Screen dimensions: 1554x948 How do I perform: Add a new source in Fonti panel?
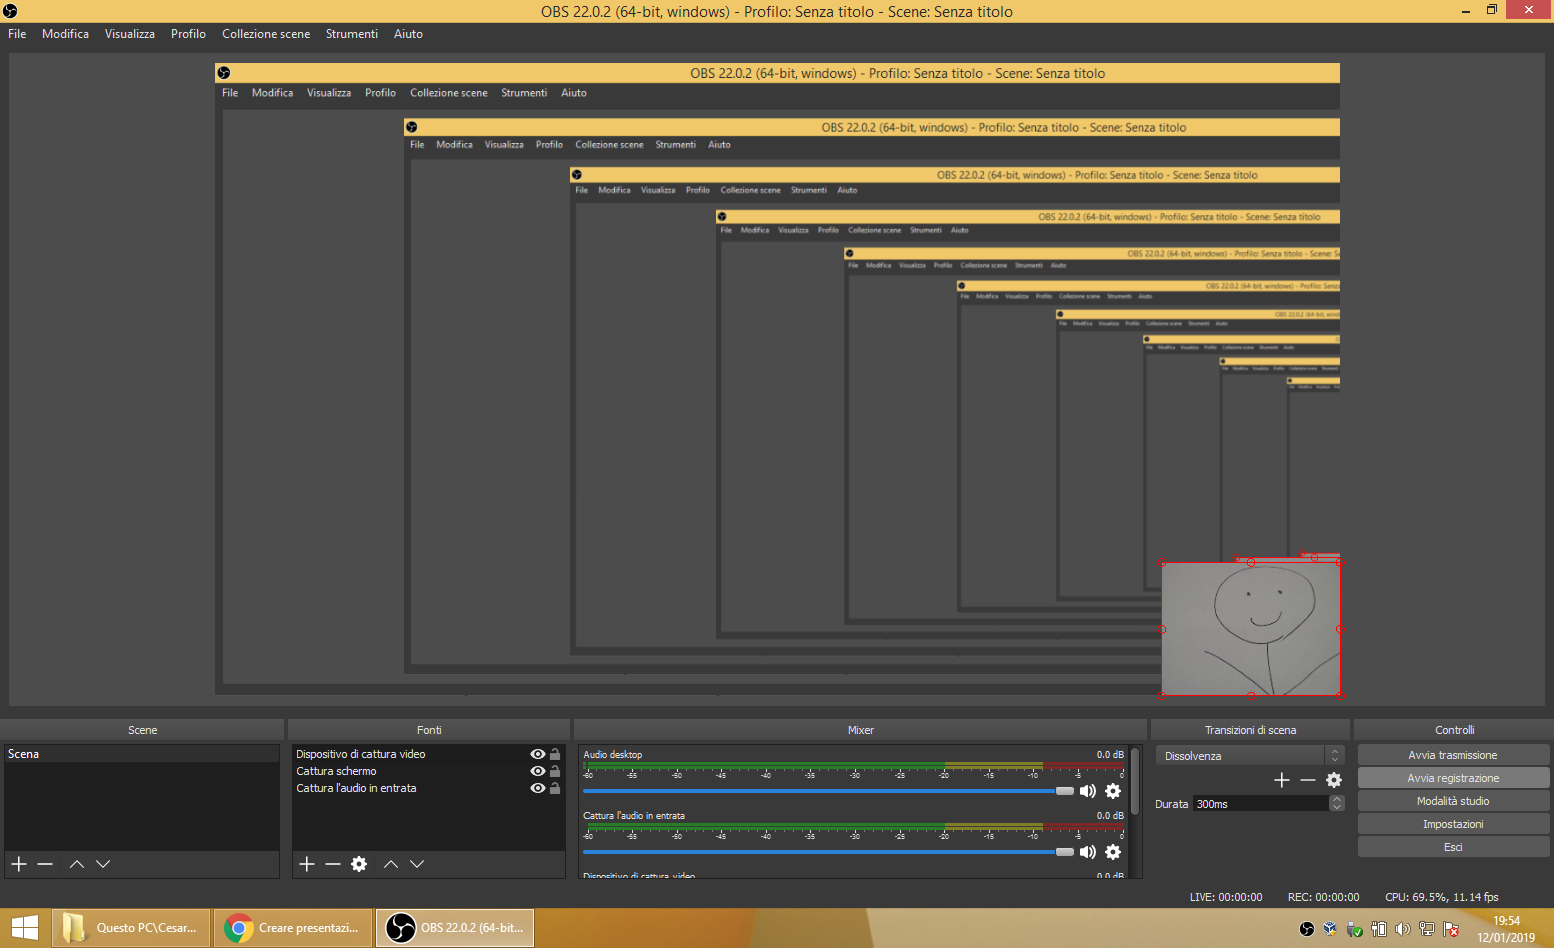307,864
